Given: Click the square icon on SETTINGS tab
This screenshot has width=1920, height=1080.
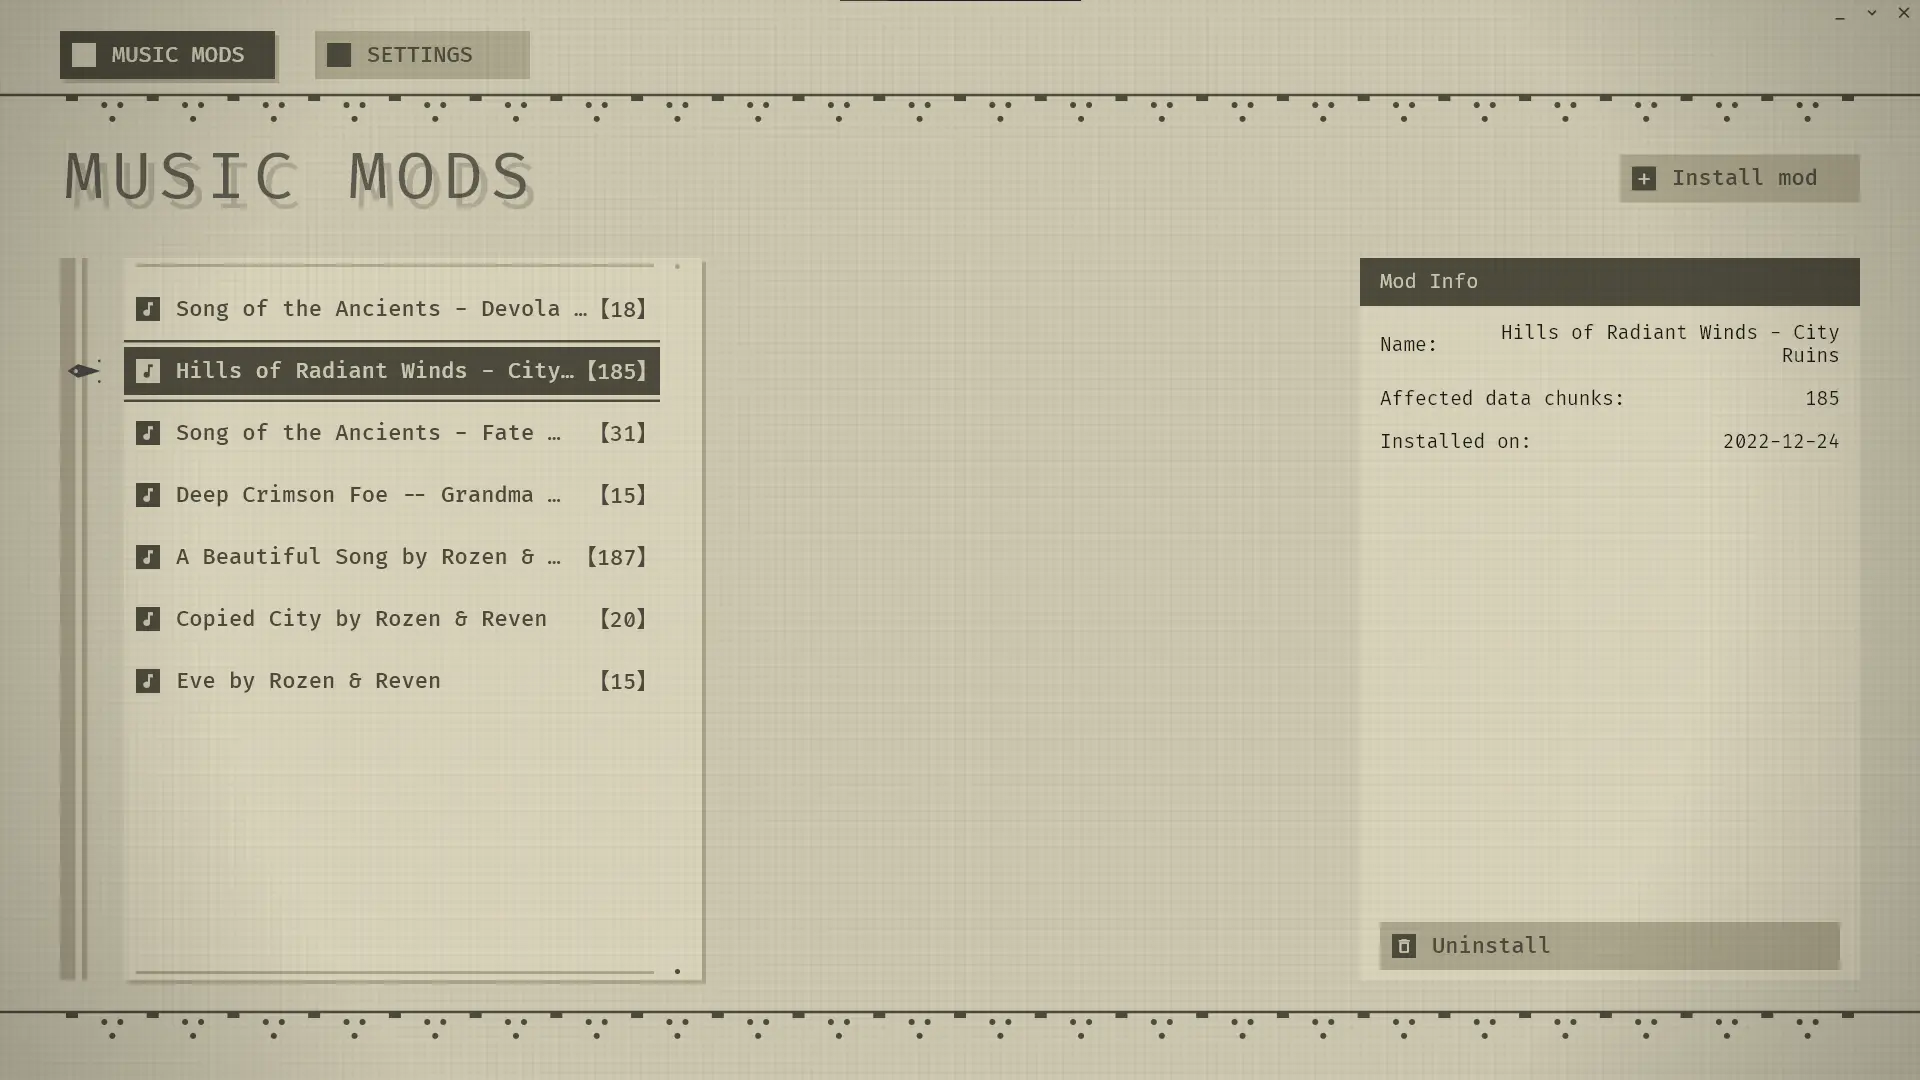Looking at the screenshot, I should tap(339, 55).
